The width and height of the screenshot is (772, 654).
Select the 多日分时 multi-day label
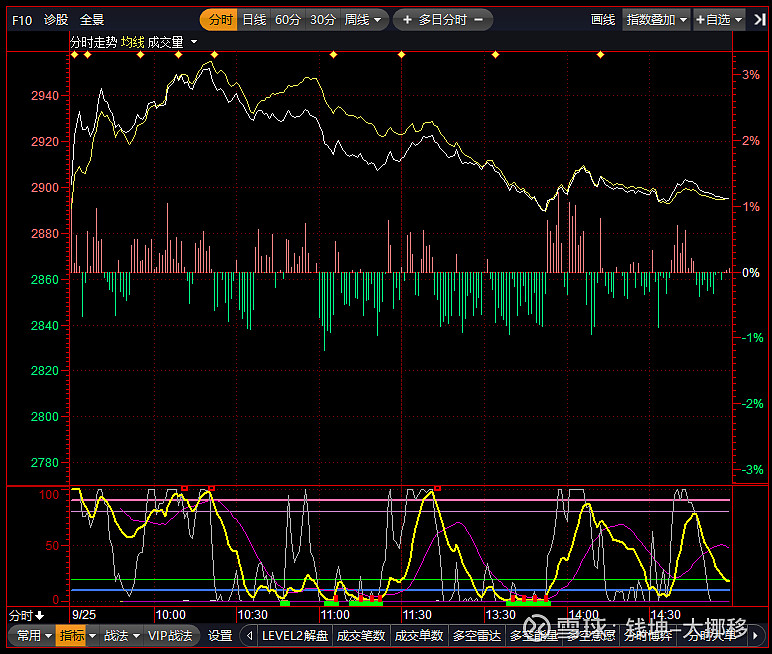click(x=443, y=20)
